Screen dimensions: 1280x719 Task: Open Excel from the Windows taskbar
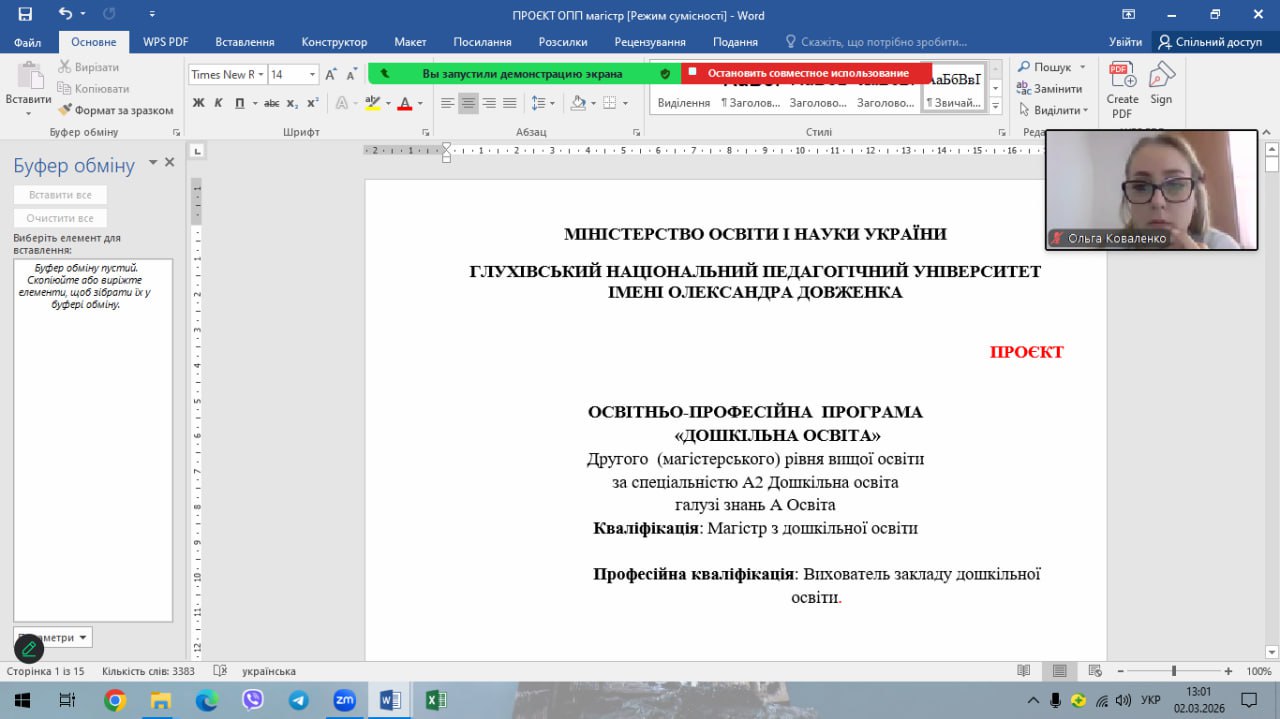point(436,700)
